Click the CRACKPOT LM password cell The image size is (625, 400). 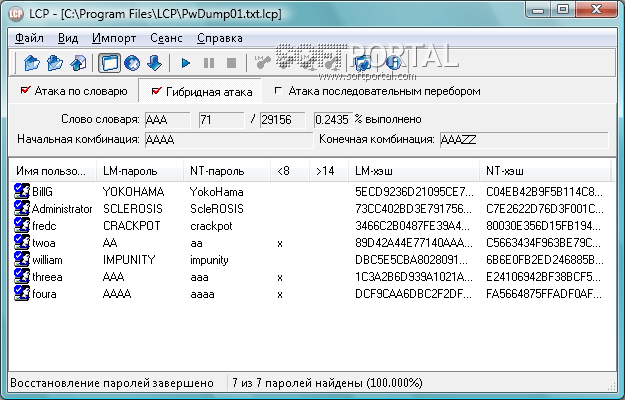[132, 226]
